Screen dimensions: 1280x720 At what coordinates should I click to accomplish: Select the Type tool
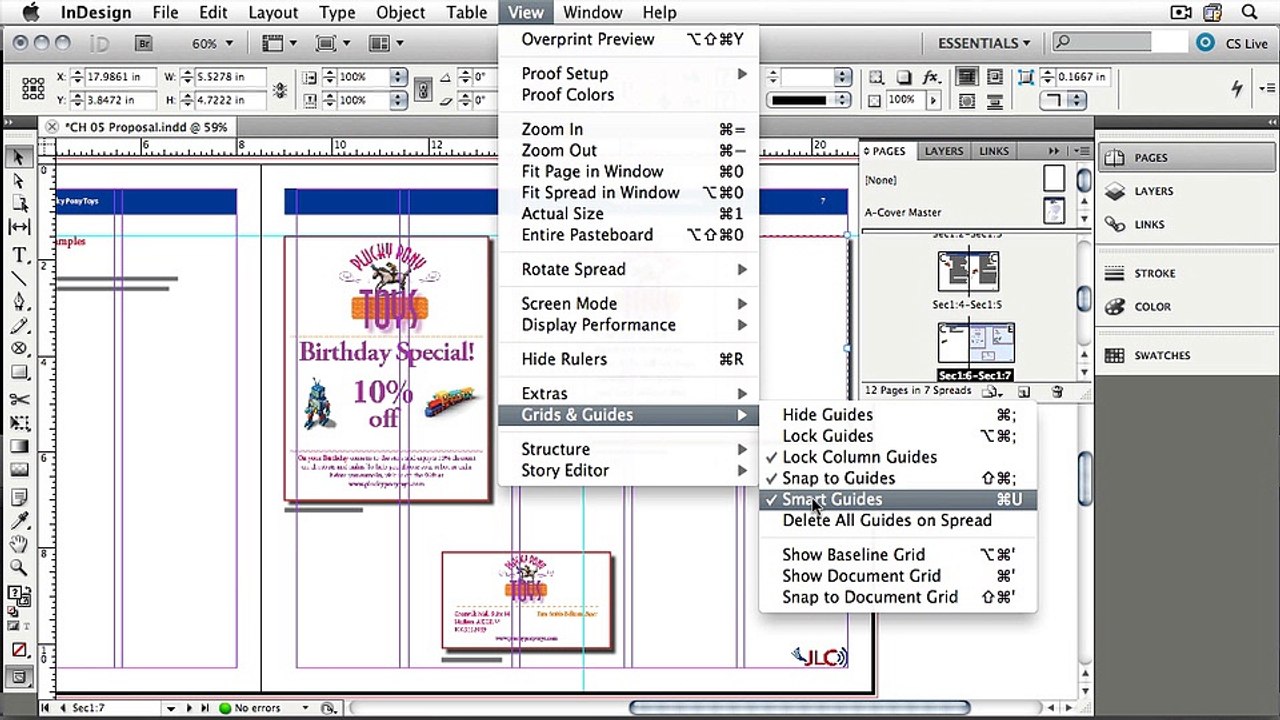pyautogui.click(x=19, y=255)
